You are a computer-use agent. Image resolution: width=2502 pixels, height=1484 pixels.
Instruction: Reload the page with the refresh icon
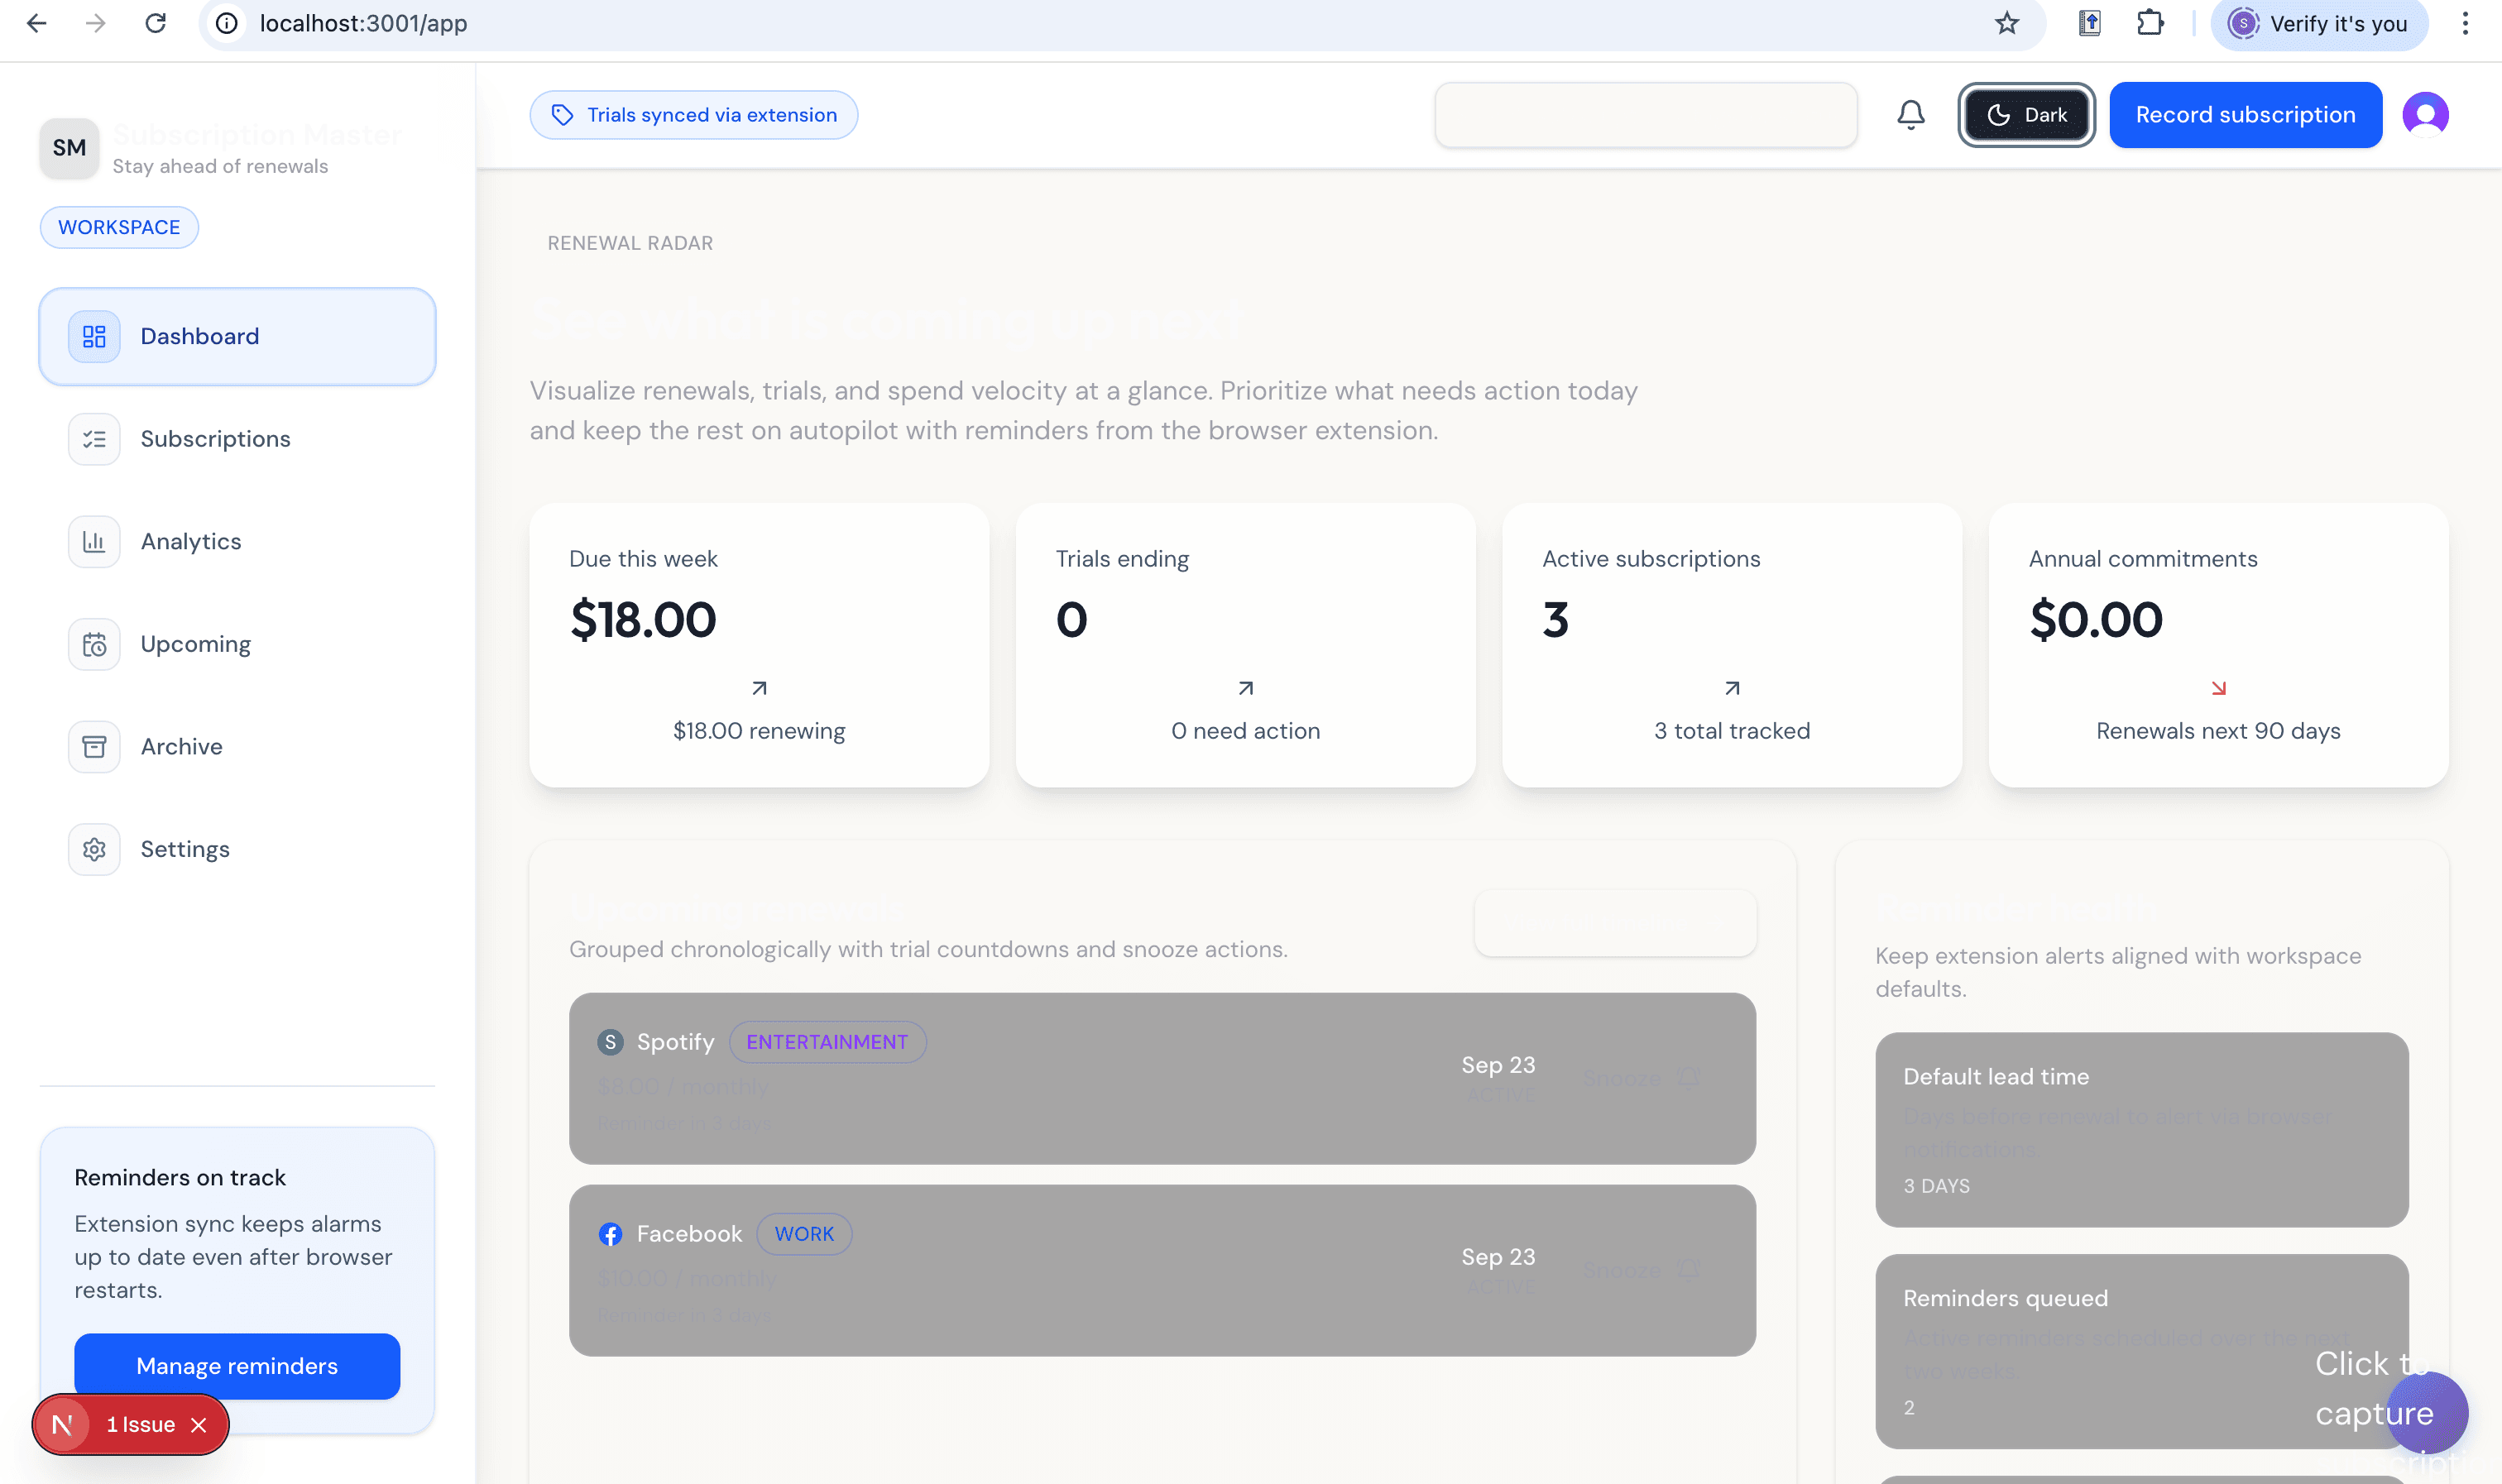click(156, 23)
